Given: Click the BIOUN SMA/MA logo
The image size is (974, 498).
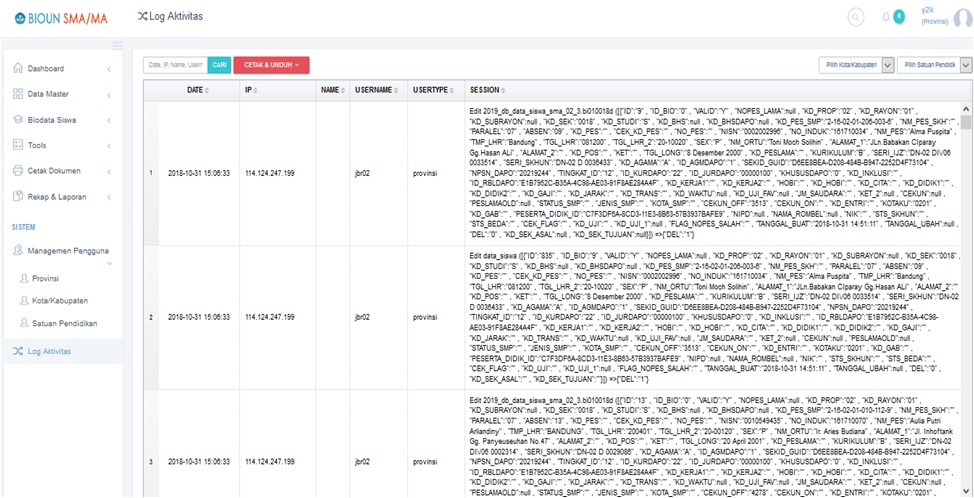Looking at the screenshot, I should pos(61,19).
